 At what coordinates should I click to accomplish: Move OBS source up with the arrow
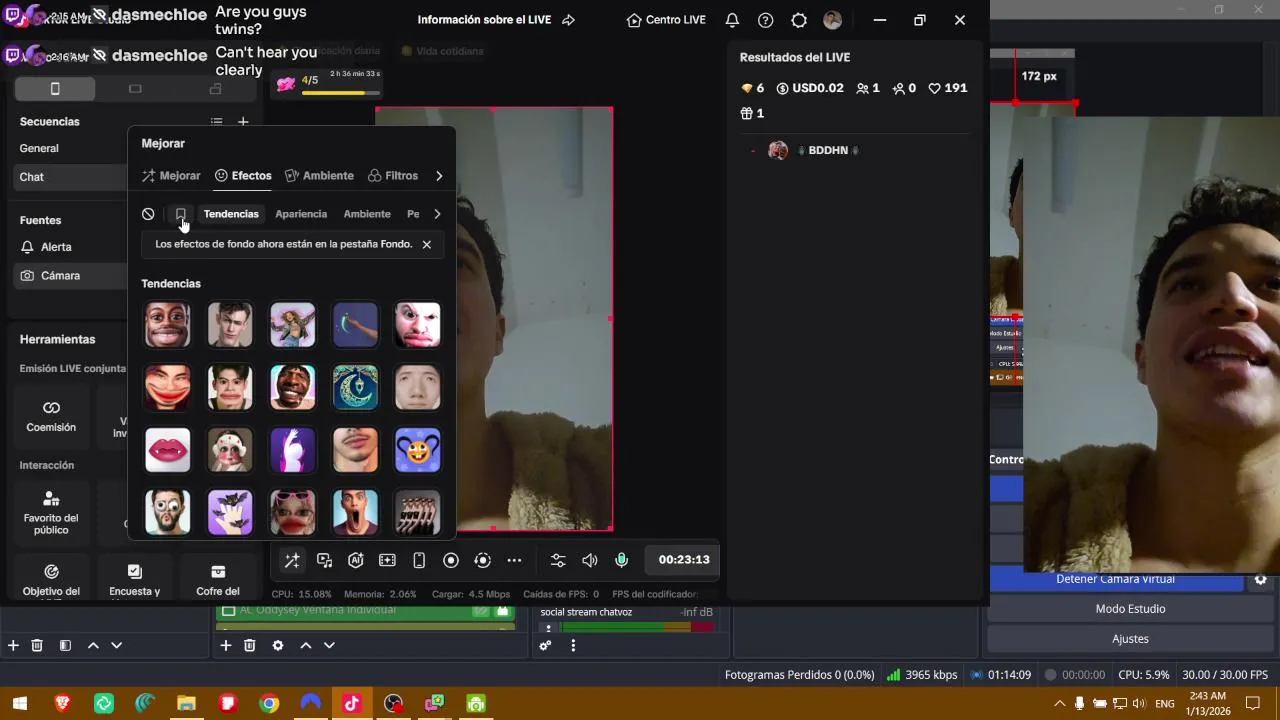click(306, 646)
